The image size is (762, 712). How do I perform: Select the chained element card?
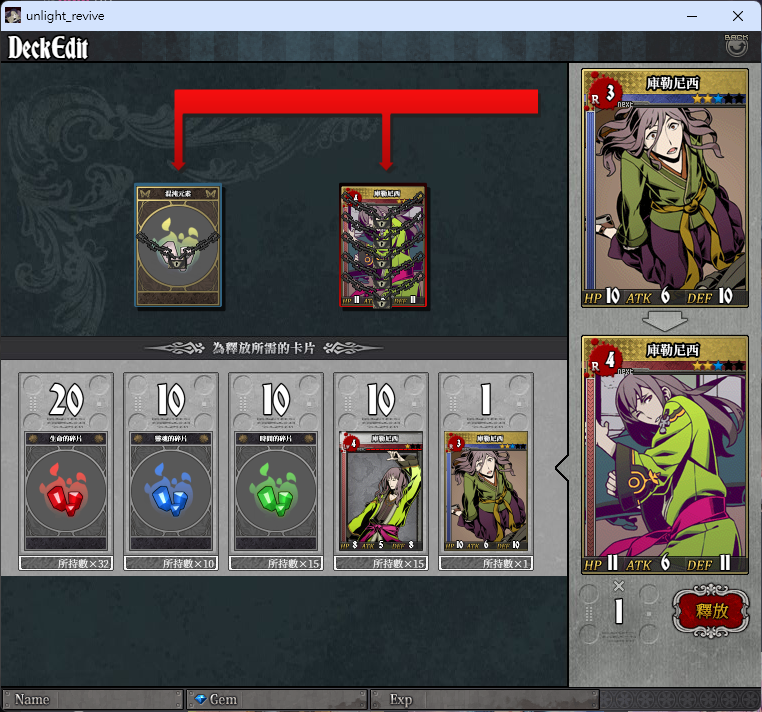pos(178,245)
